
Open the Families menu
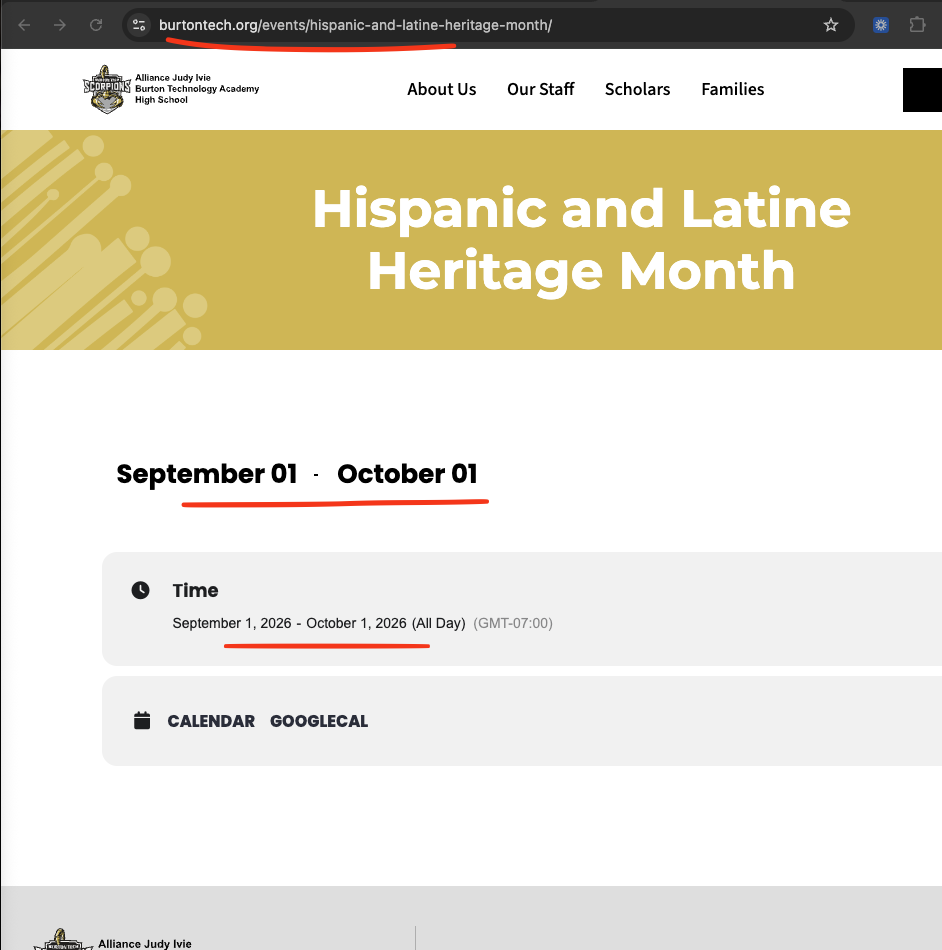click(x=732, y=89)
